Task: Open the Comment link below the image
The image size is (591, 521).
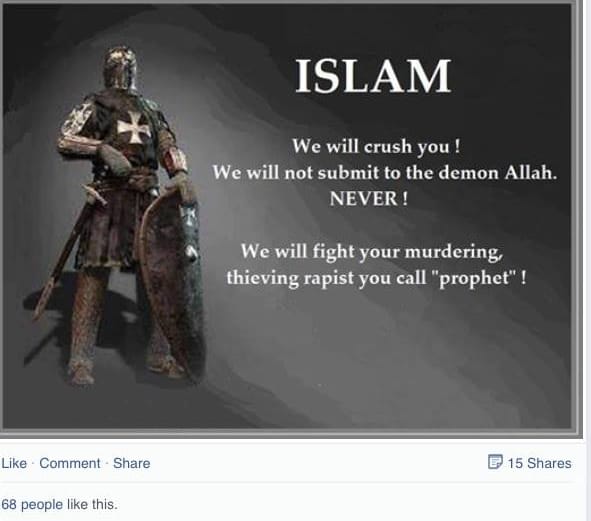Action: click(70, 463)
